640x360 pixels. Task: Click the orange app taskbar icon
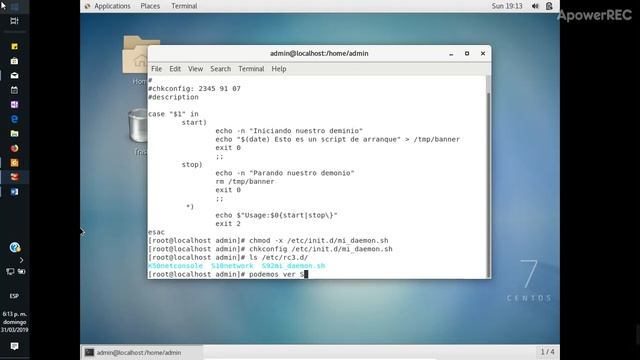[x=14, y=162]
